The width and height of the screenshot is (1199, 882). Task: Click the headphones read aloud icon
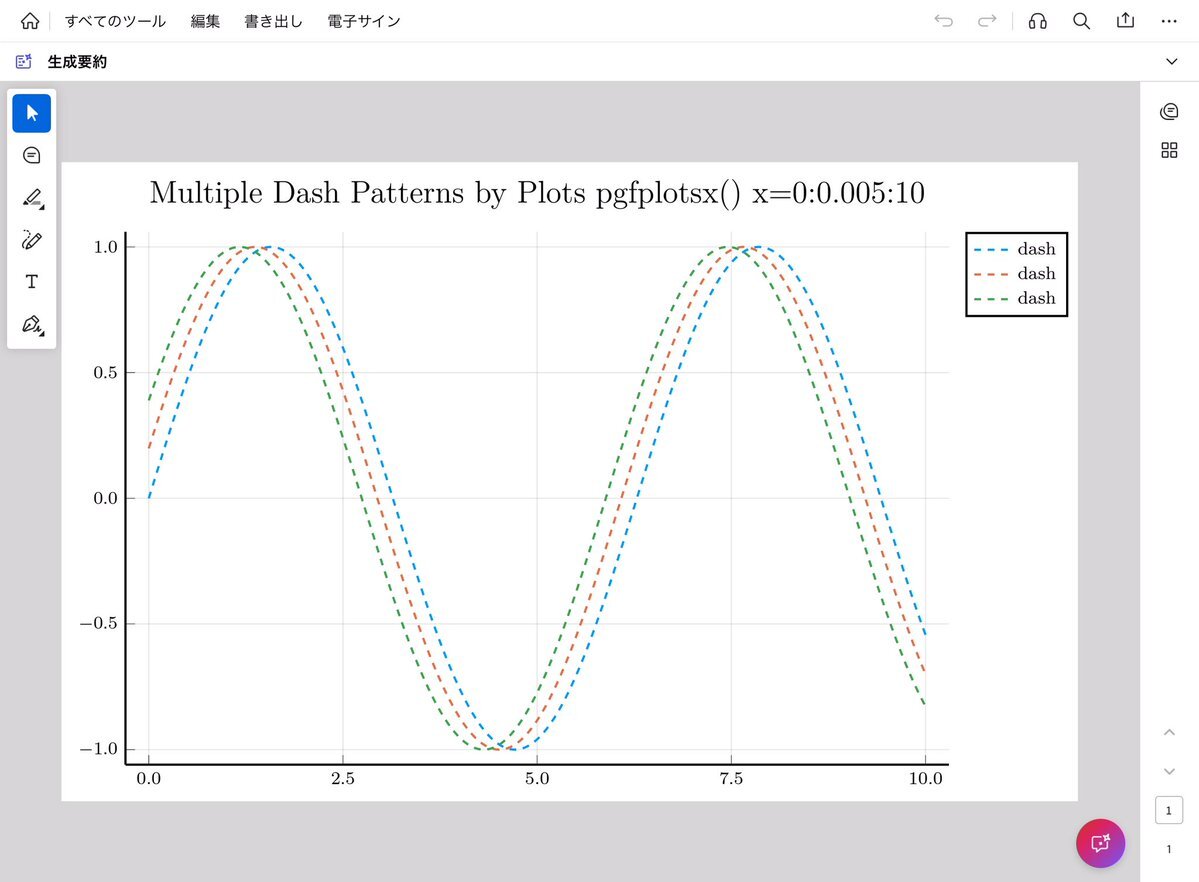point(1037,21)
